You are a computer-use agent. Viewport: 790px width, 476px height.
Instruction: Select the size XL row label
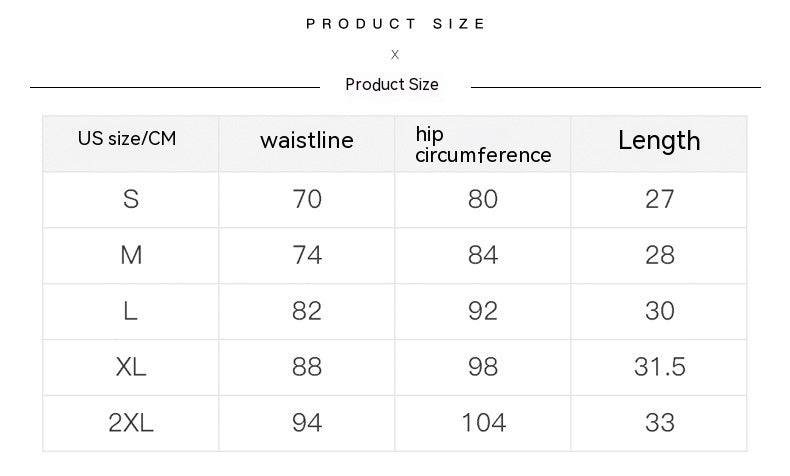130,367
